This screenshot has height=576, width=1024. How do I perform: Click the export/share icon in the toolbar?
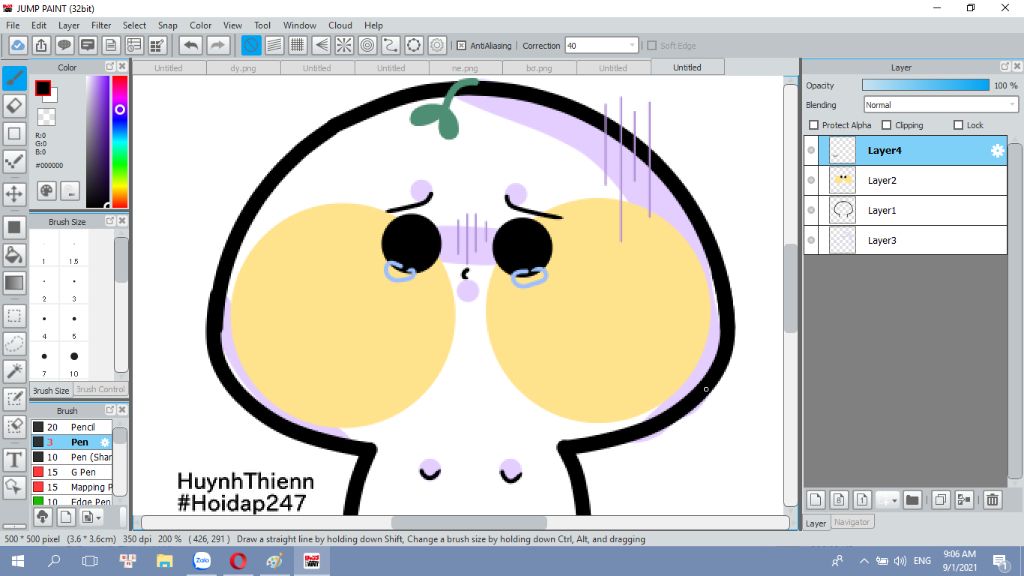point(41,46)
